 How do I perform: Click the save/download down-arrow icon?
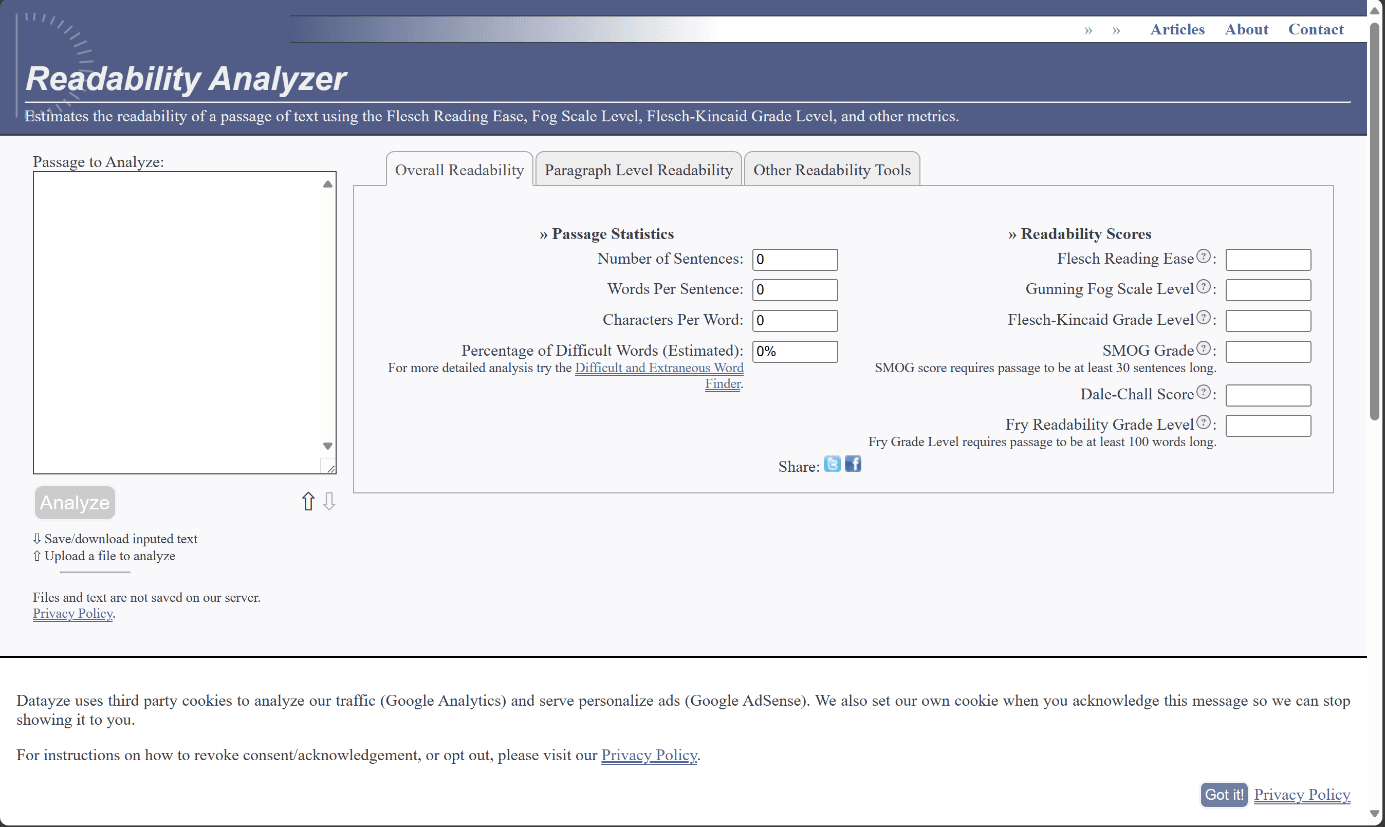point(329,502)
